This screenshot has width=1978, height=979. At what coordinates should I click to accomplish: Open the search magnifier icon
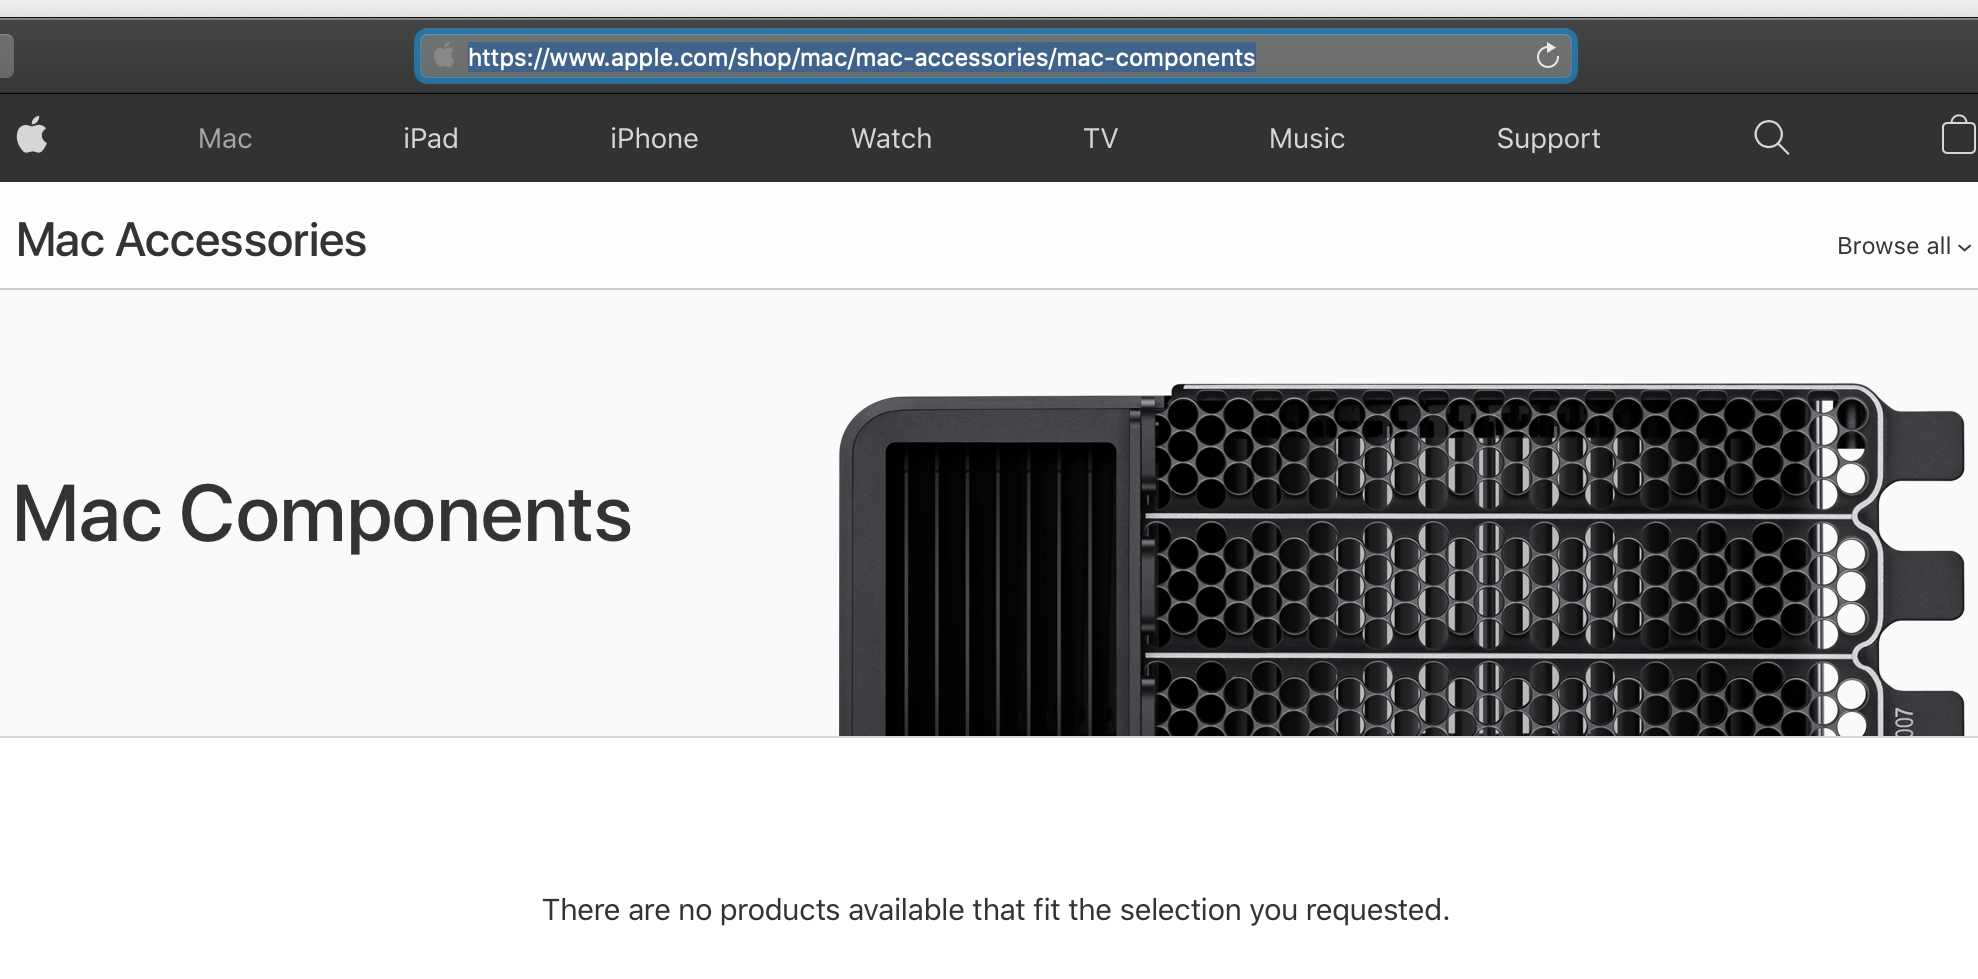(x=1771, y=137)
